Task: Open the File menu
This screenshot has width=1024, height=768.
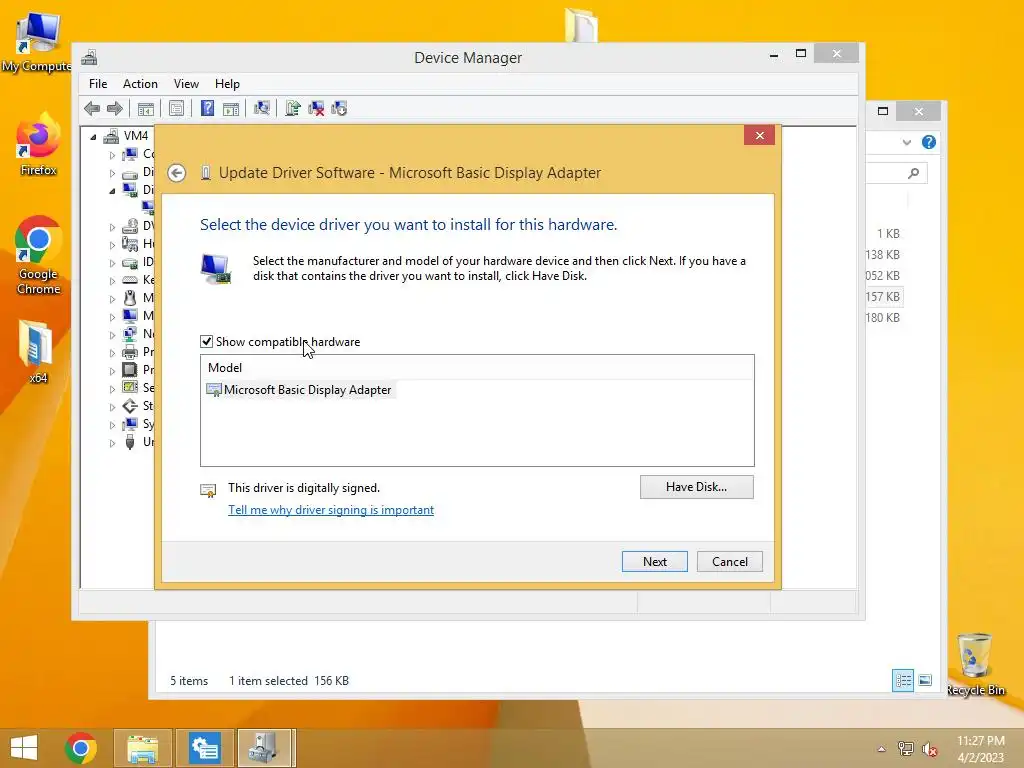Action: click(98, 84)
